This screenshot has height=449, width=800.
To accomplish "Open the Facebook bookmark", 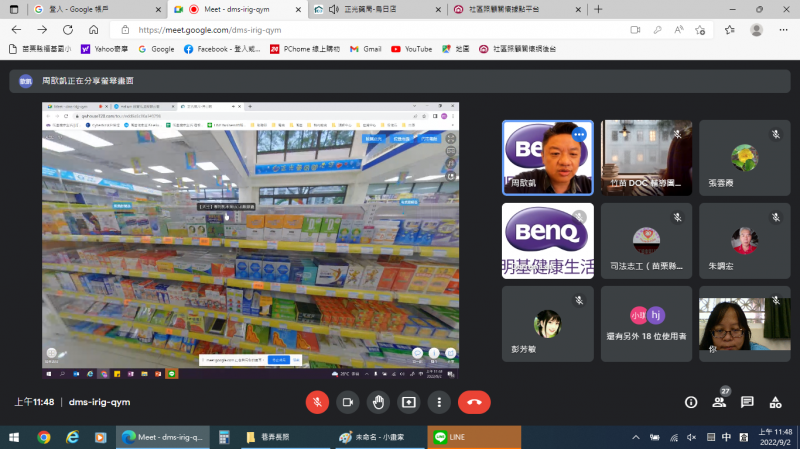I will click(222, 49).
